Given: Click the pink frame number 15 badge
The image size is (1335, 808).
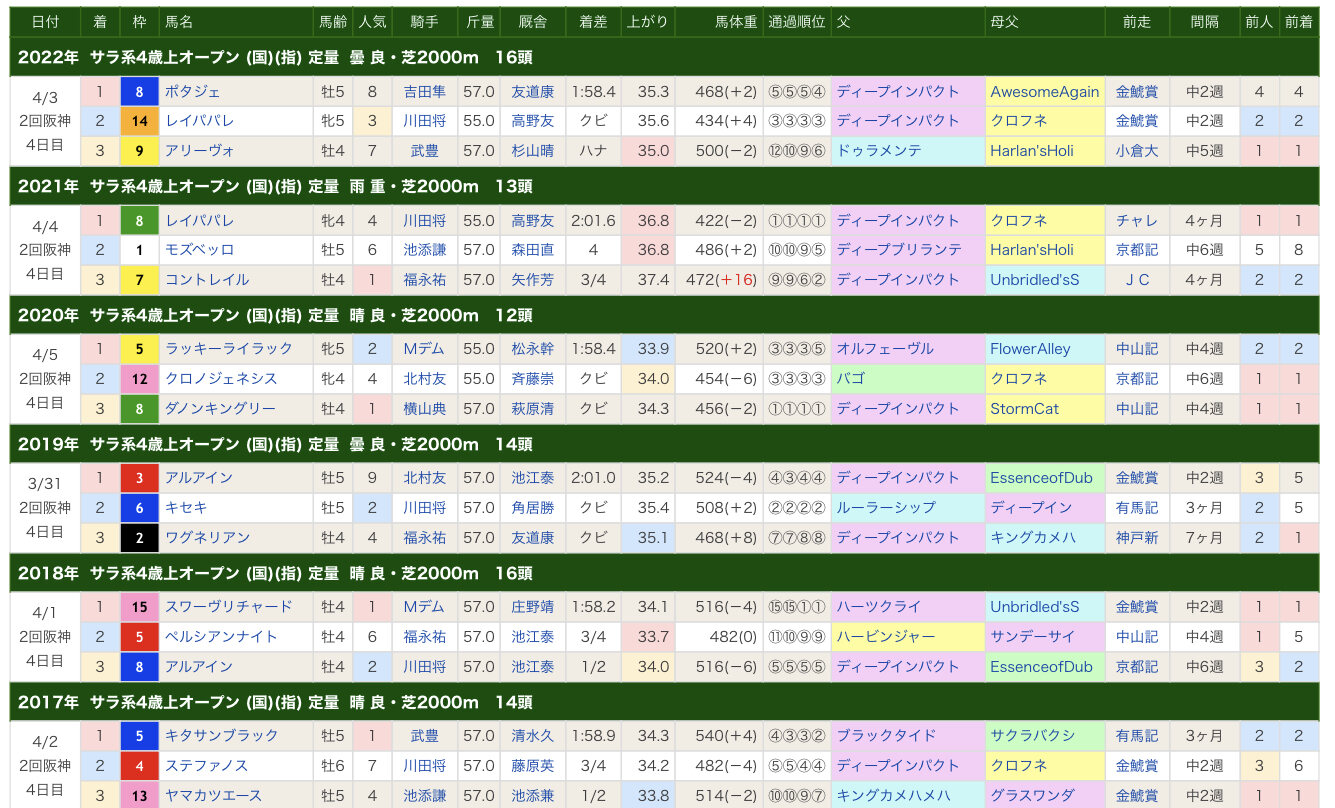Looking at the screenshot, I should pos(140,607).
